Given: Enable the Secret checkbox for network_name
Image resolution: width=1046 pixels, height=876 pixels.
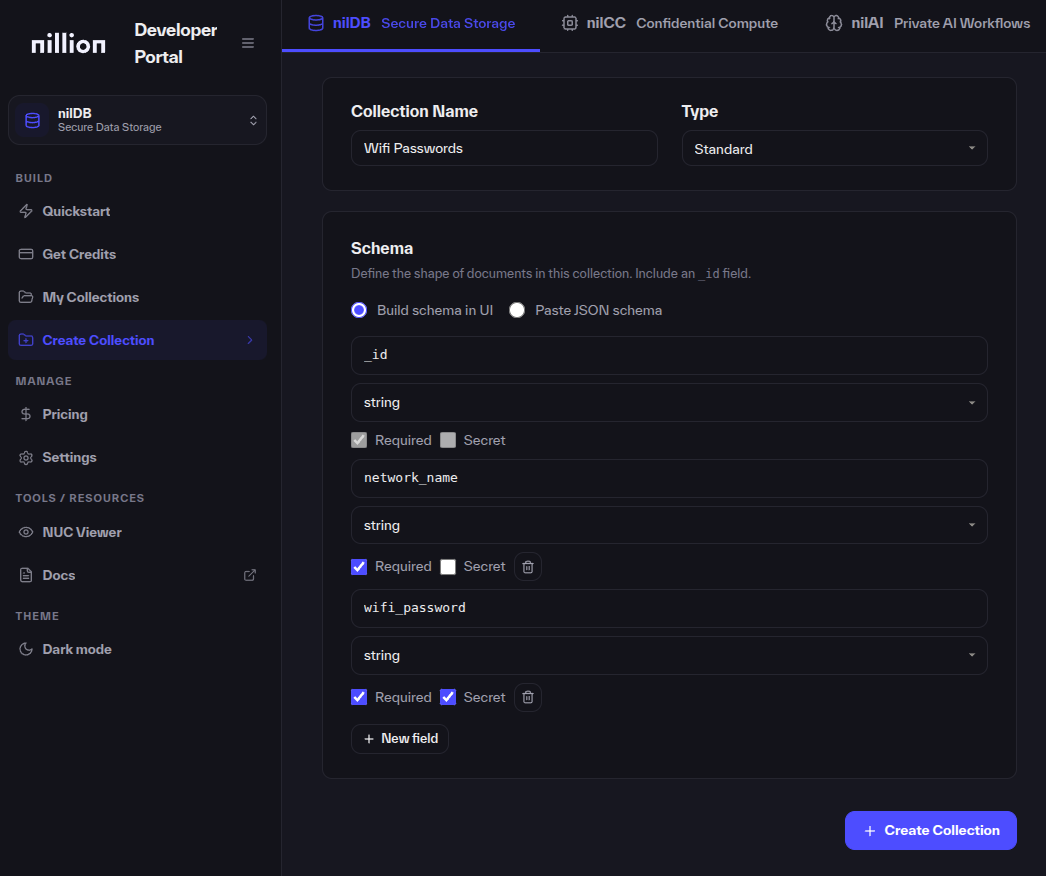Looking at the screenshot, I should tap(448, 566).
